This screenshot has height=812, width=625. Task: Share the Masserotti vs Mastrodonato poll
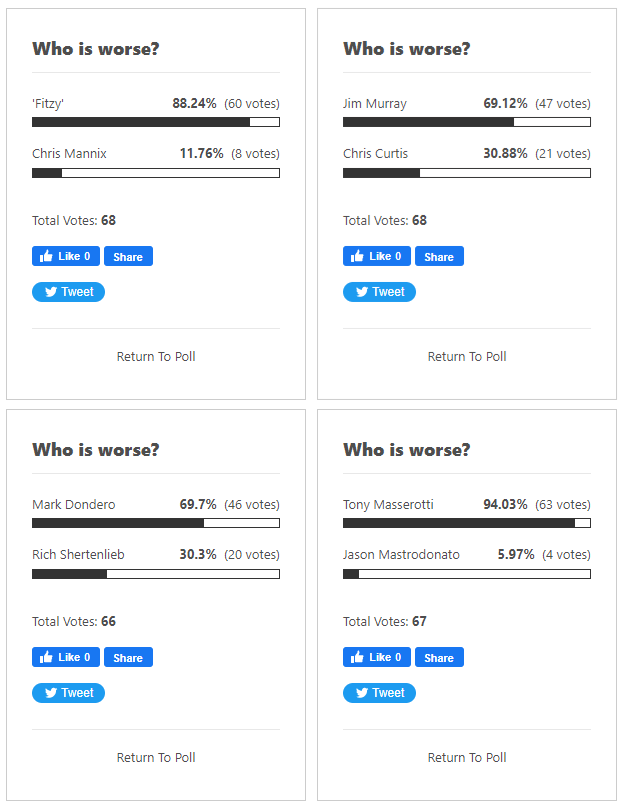(439, 657)
